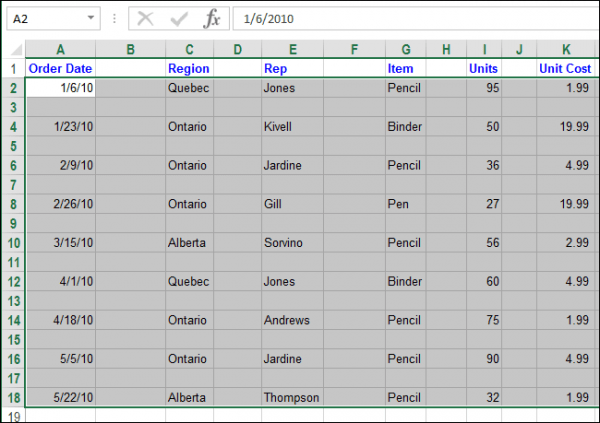
Task: Select column E header
Action: (293, 49)
